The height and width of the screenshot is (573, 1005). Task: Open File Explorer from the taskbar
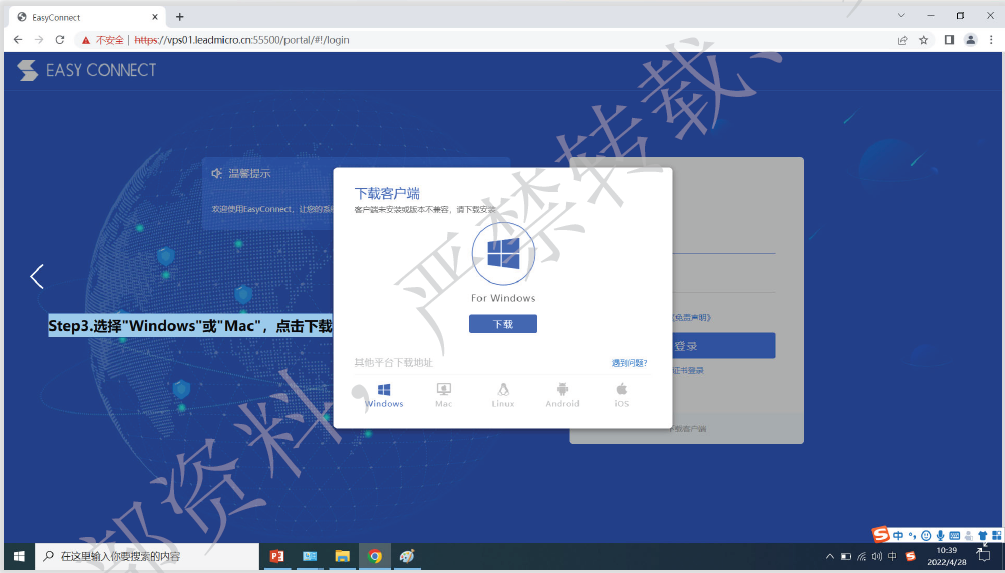tap(342, 556)
